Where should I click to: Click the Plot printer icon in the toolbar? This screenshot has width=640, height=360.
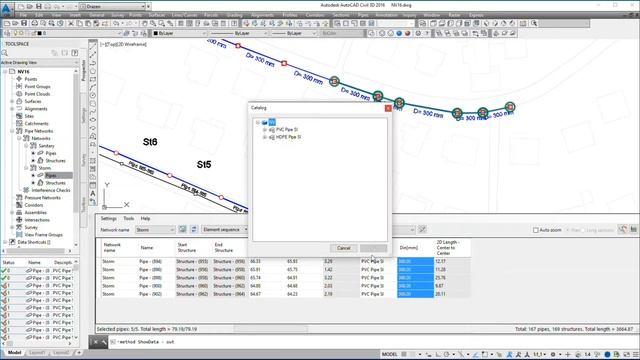[34, 24]
